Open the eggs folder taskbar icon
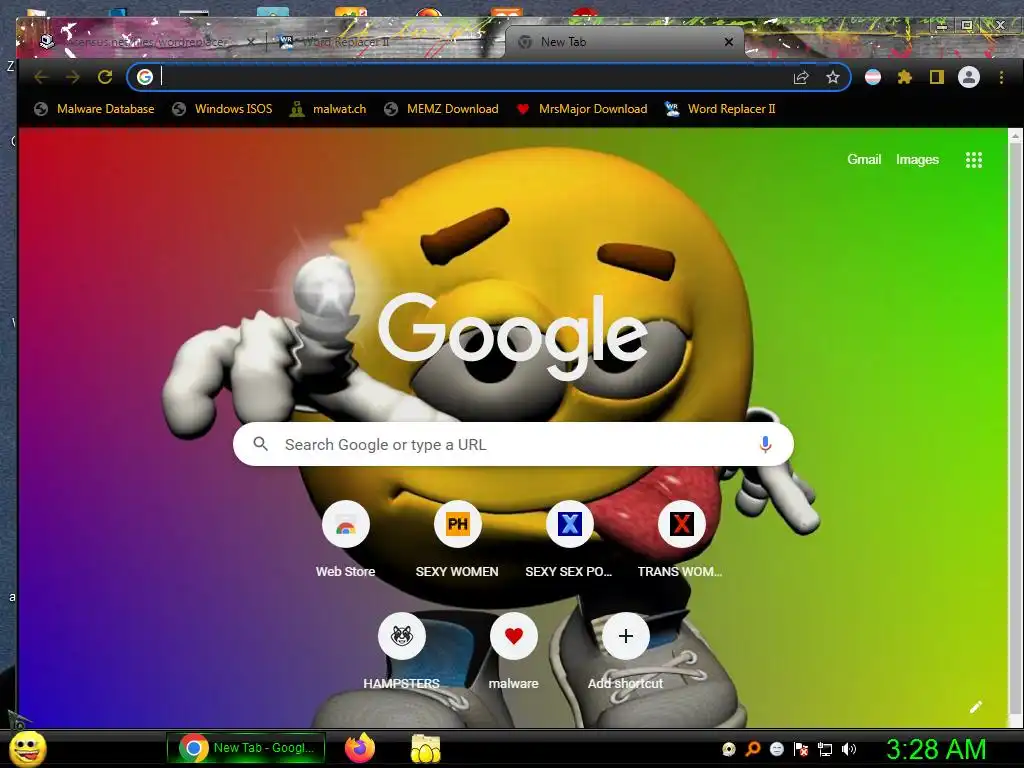 pos(426,748)
